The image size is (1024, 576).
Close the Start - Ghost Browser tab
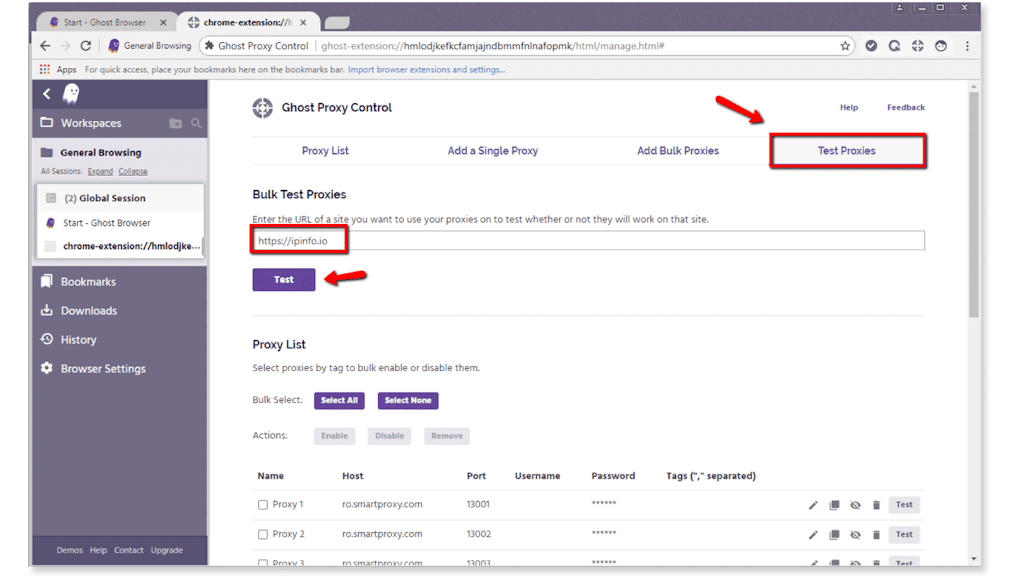point(163,22)
